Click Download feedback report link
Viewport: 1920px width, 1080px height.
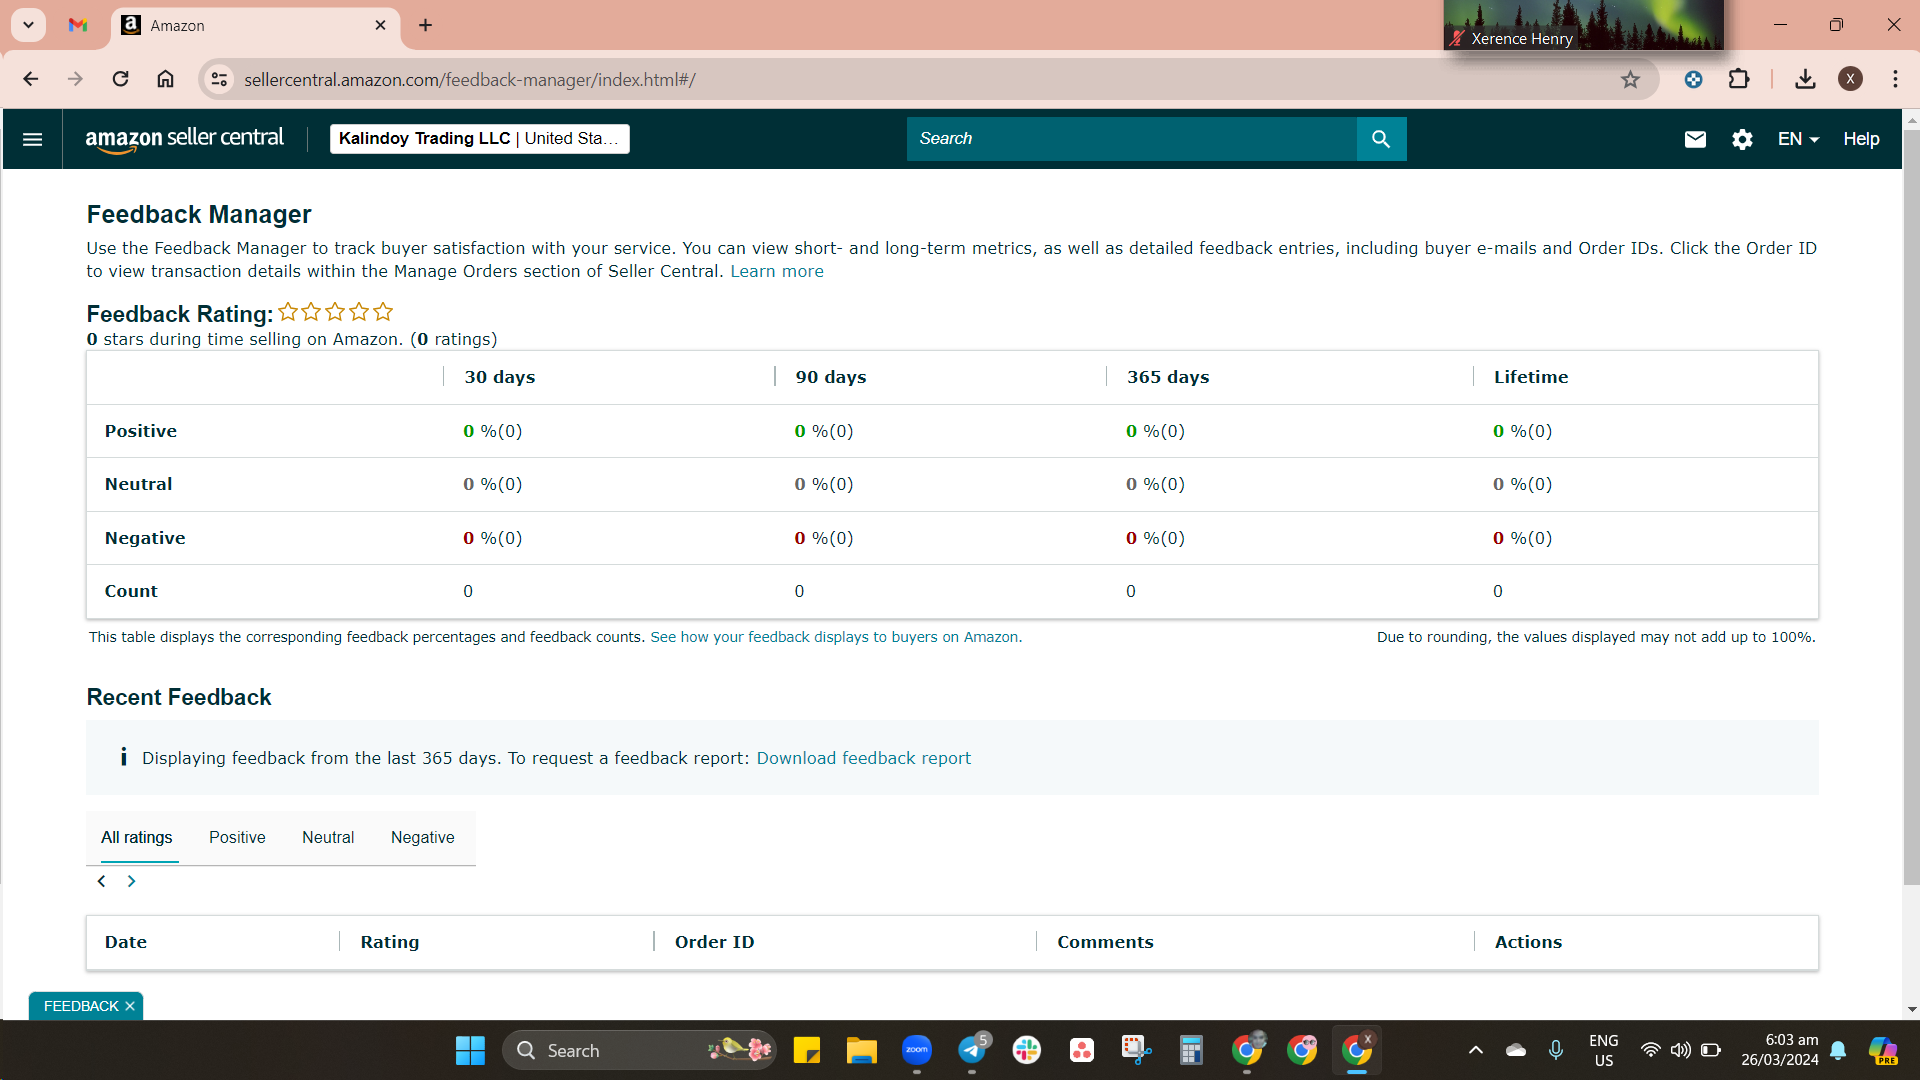[x=863, y=758]
